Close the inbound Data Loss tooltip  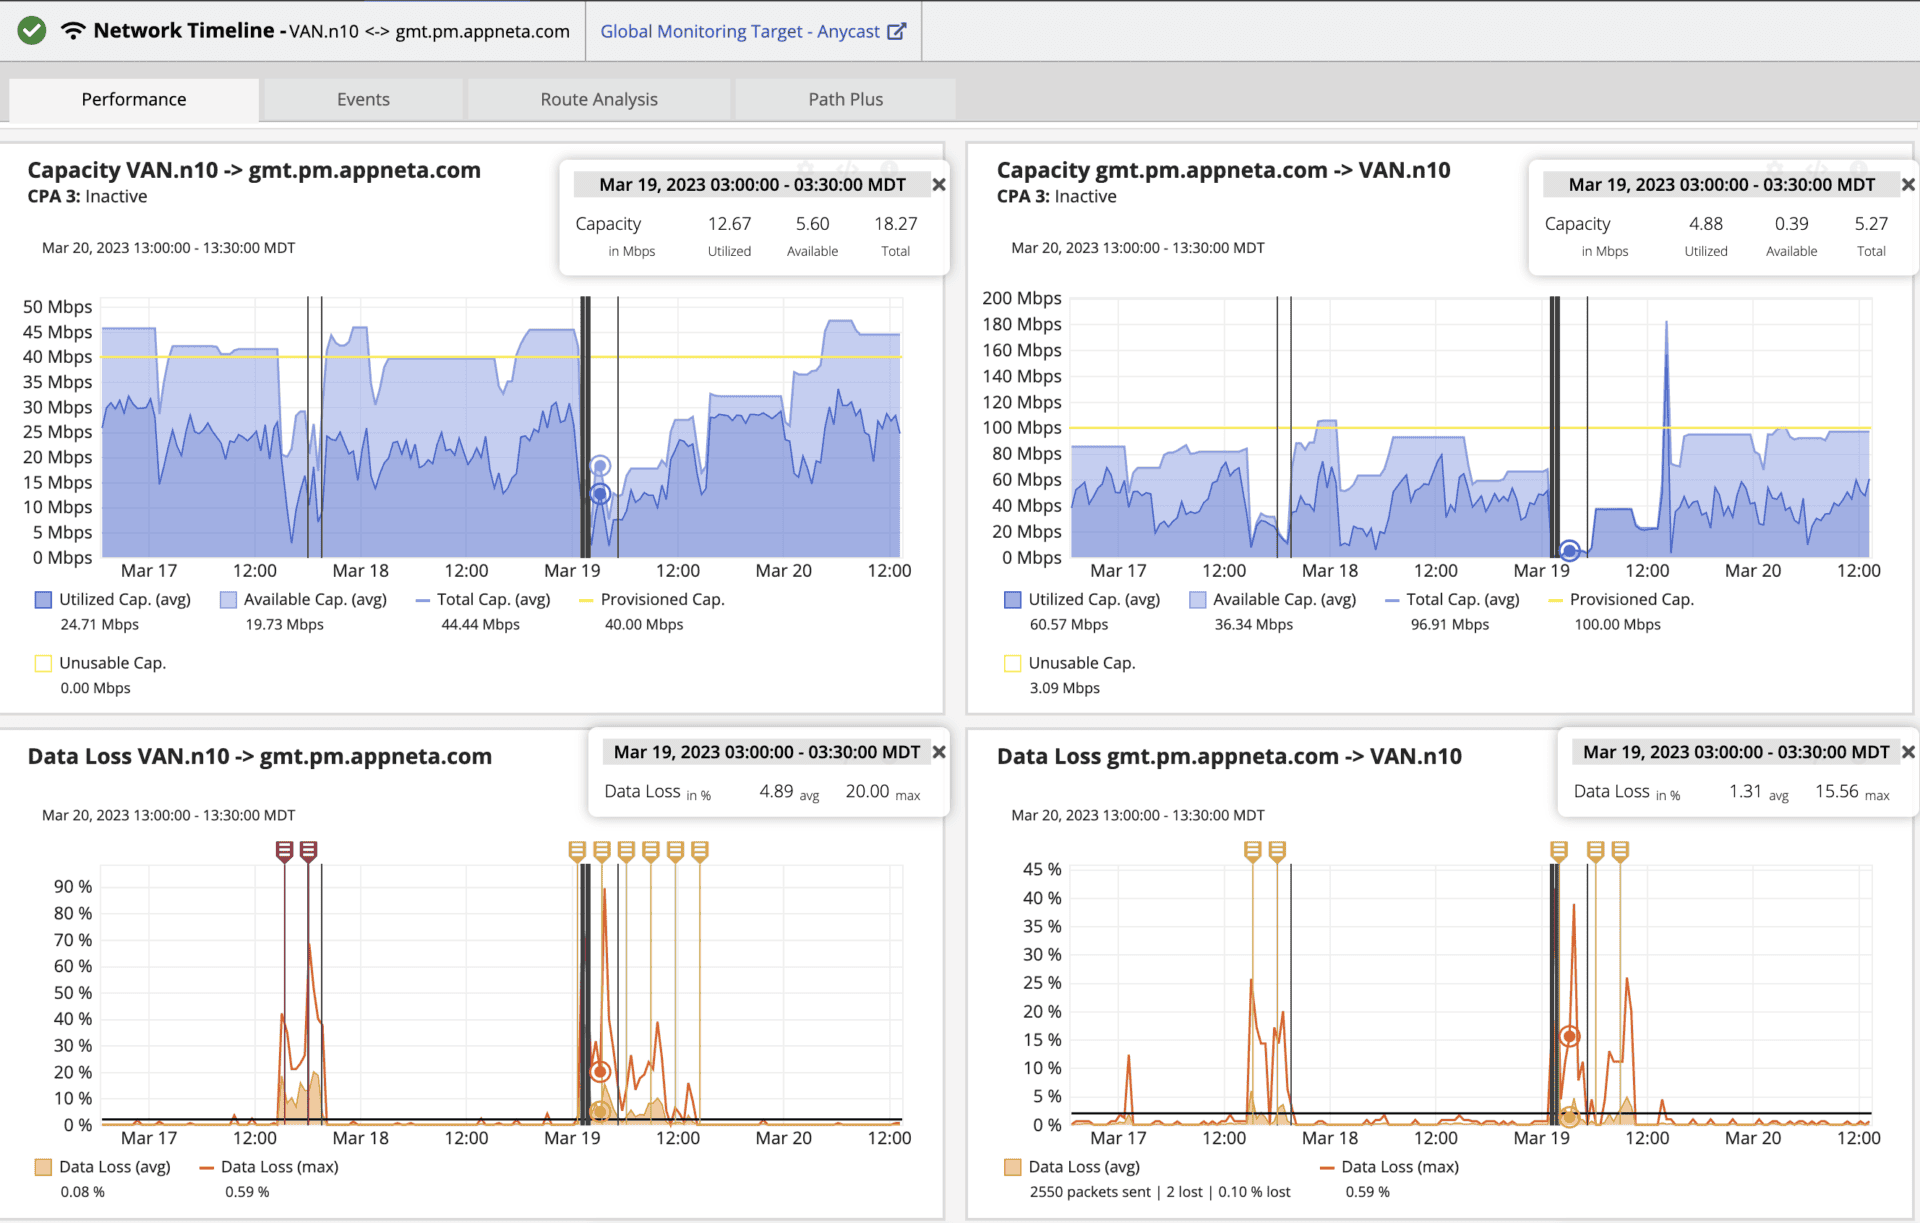(1907, 752)
